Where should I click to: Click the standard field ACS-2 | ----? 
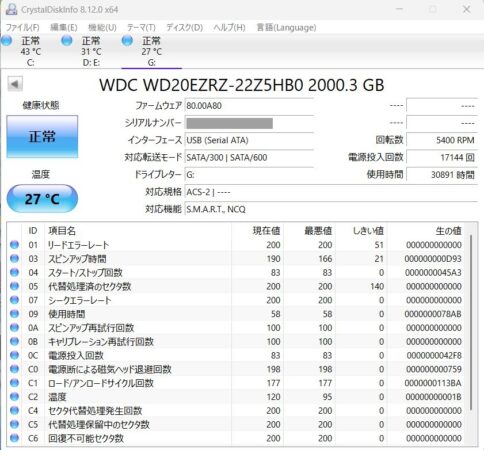[331, 192]
